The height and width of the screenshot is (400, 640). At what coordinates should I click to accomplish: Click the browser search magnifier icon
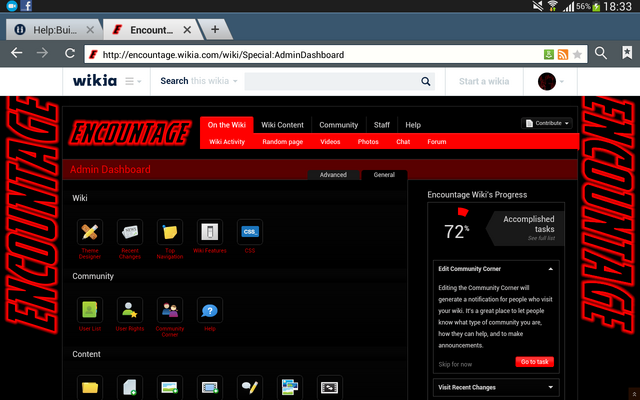click(x=600, y=53)
